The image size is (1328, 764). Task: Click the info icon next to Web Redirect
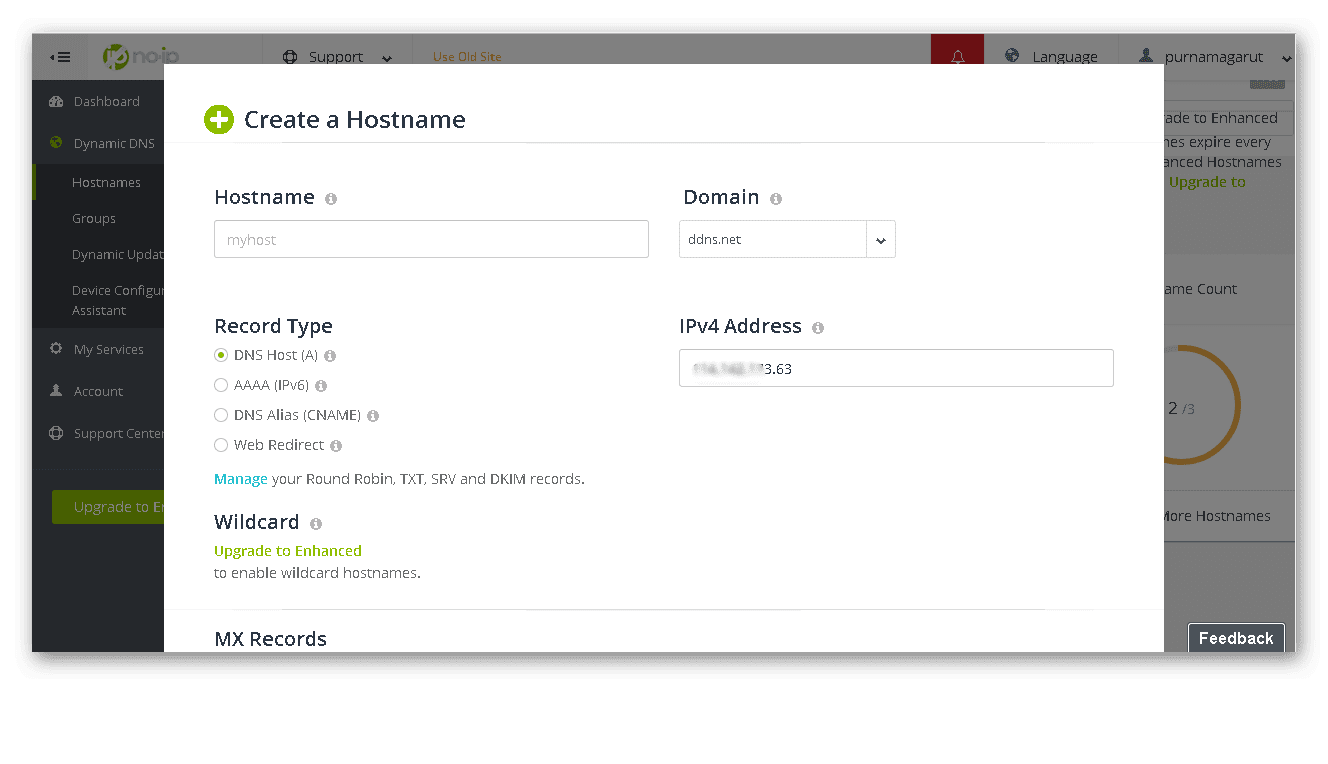[x=336, y=446]
